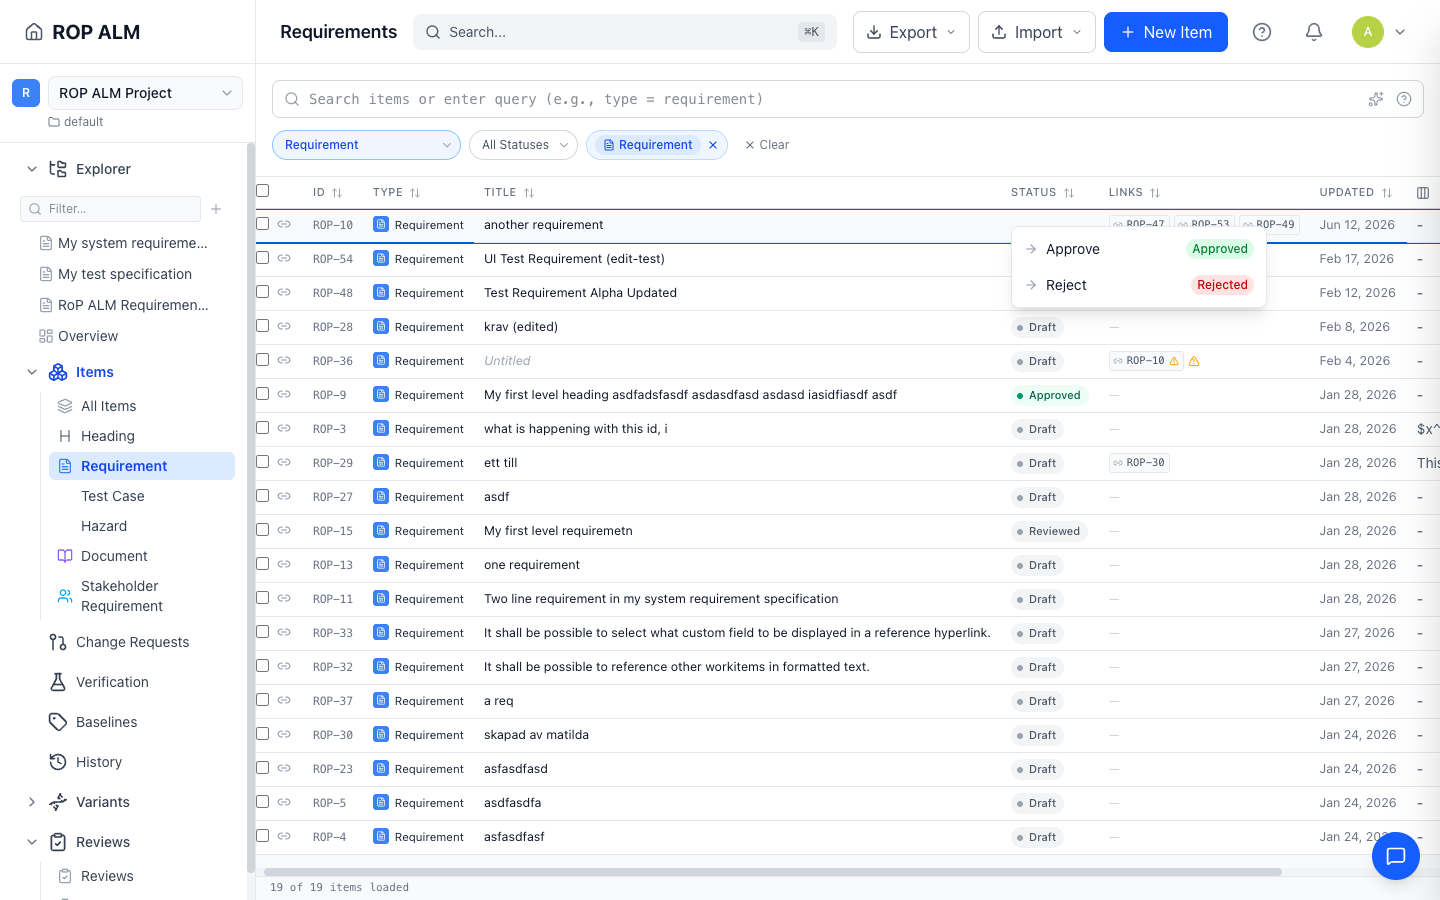Screen dimensions: 1440x900
Task: Focus the explorer Filter field
Action: click(x=110, y=209)
